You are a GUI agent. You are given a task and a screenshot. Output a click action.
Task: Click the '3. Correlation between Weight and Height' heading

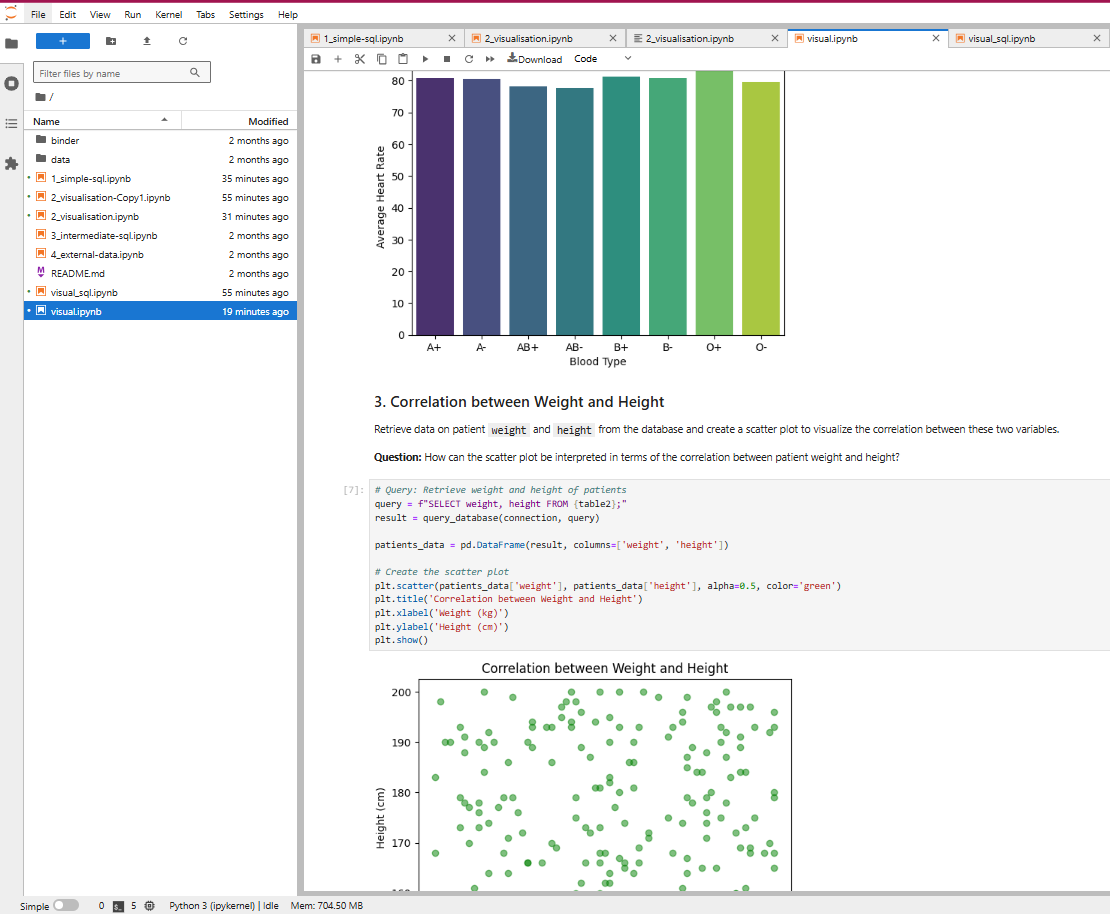point(519,402)
